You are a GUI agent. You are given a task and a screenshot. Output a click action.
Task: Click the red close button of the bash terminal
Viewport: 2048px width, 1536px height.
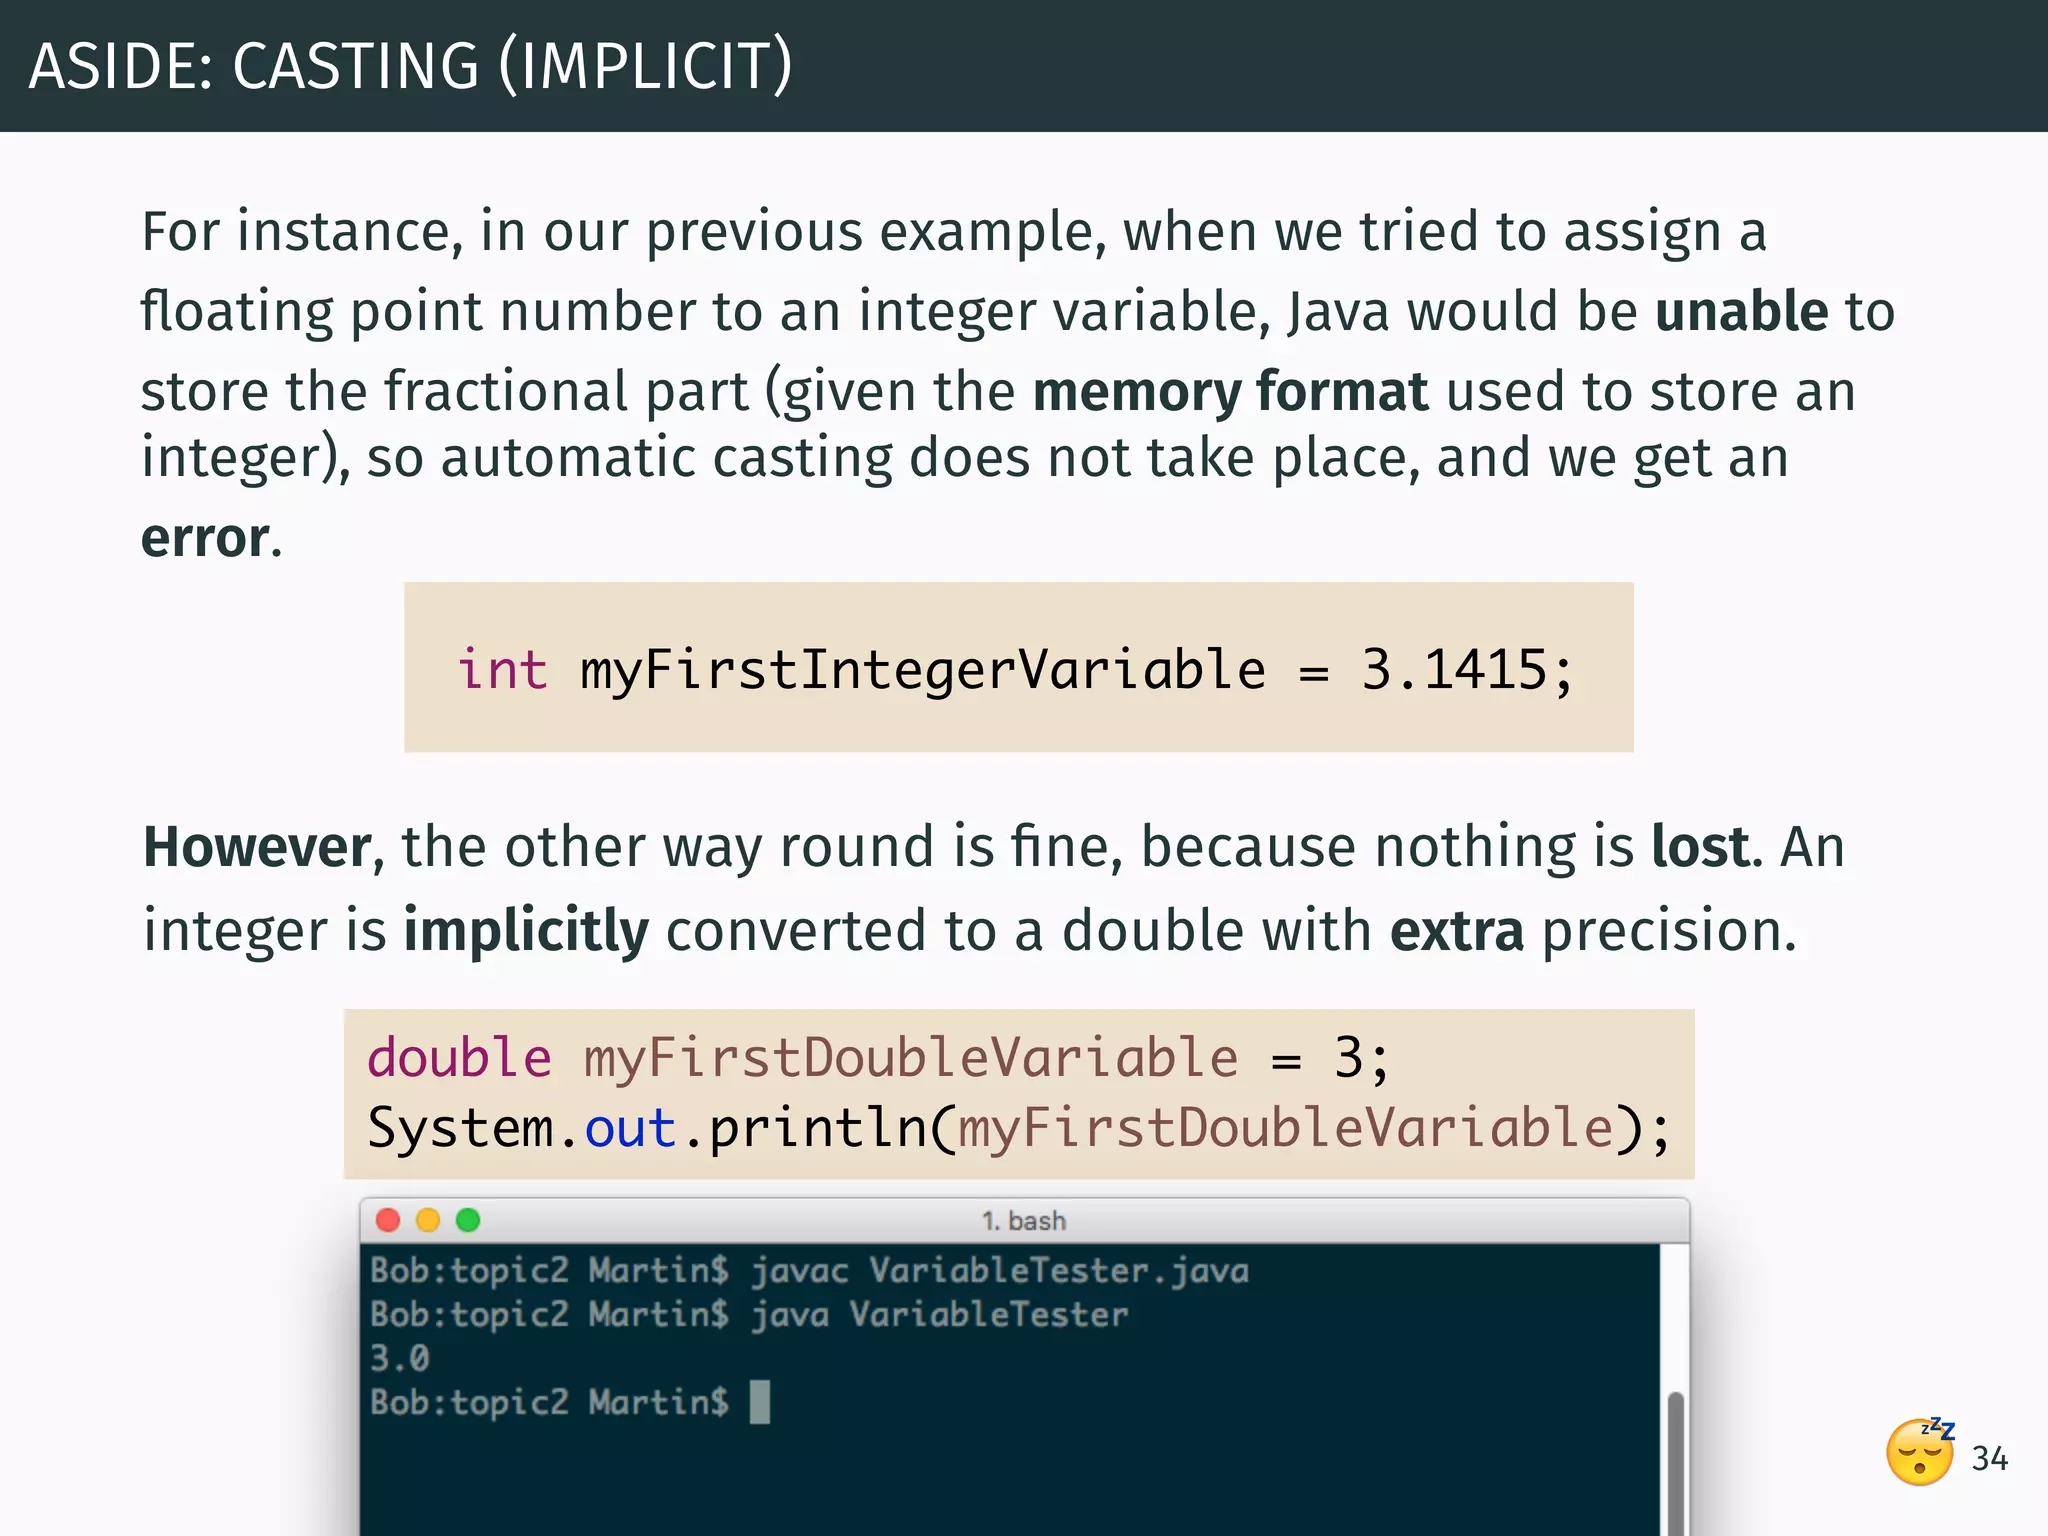pos(388,1220)
